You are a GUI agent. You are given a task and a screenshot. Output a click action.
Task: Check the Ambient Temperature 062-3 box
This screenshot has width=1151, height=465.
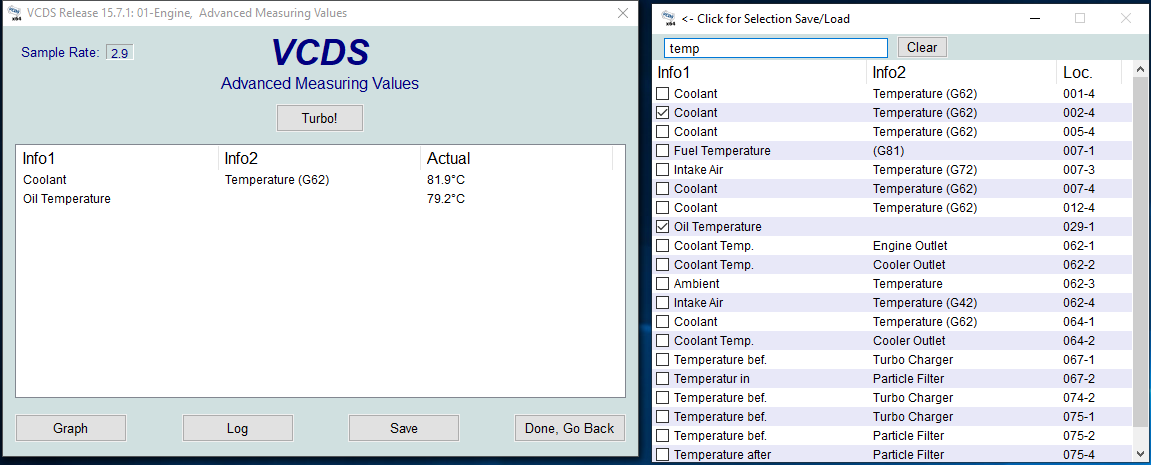663,284
